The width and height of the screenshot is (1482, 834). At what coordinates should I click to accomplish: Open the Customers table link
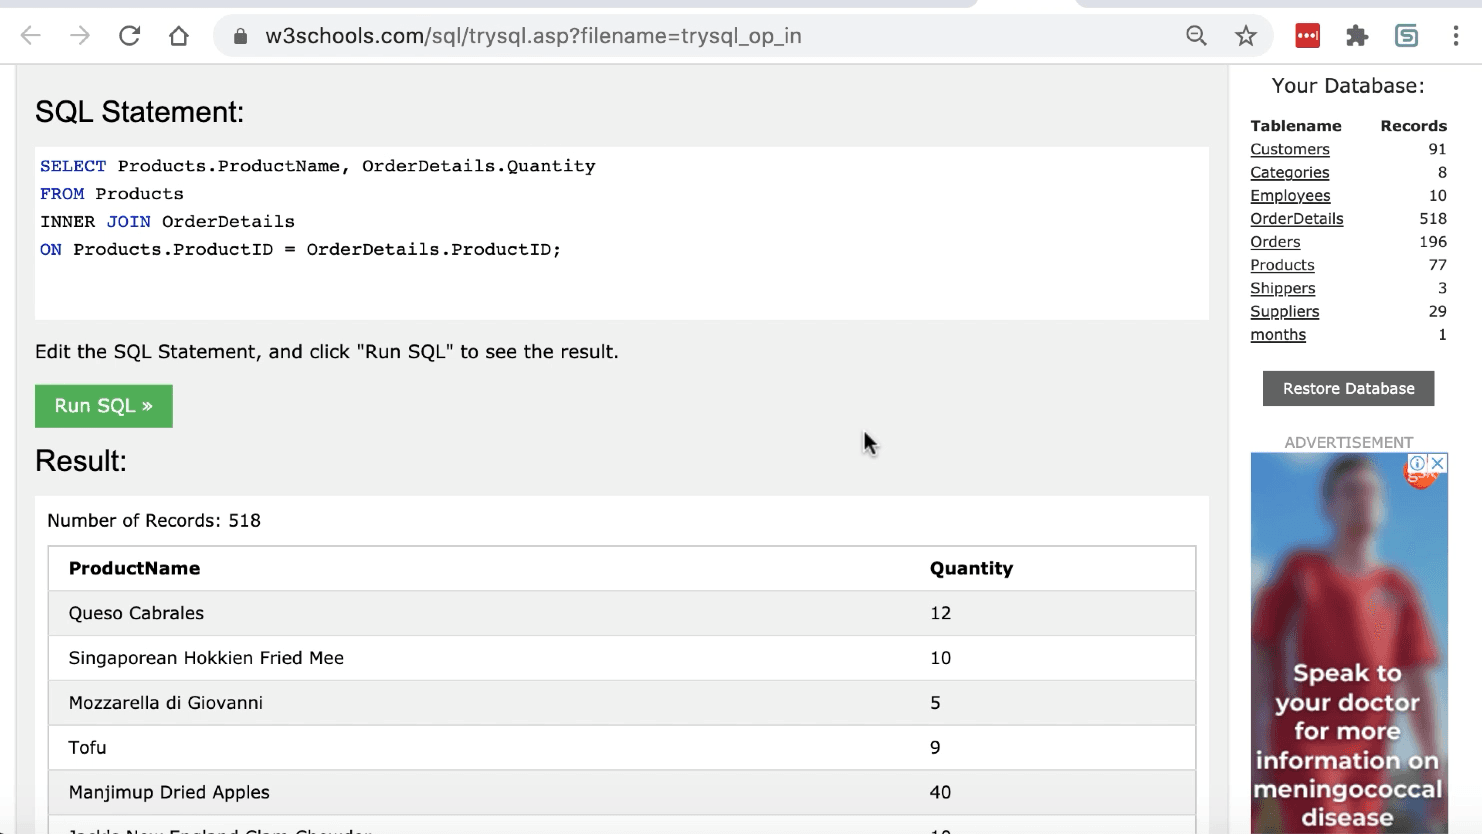1289,149
